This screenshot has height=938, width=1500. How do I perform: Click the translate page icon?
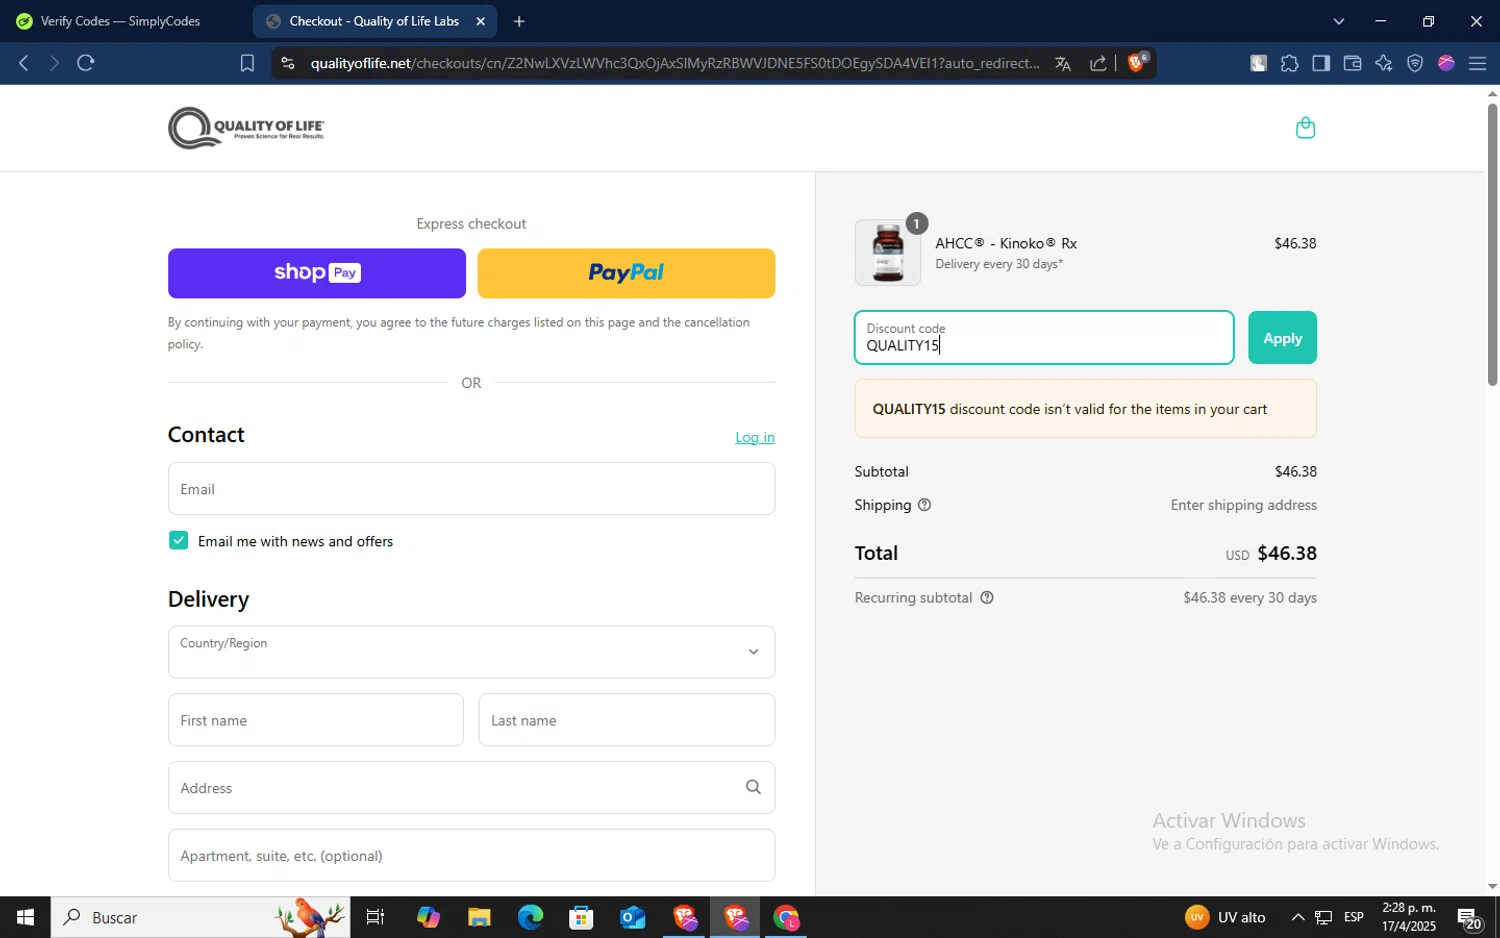point(1063,63)
